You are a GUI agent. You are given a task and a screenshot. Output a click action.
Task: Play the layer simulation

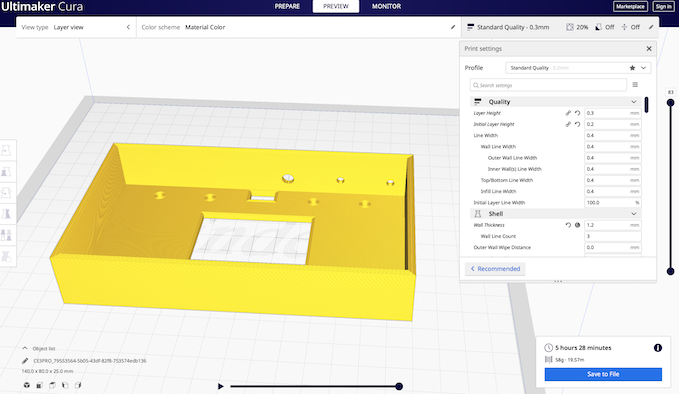220,386
